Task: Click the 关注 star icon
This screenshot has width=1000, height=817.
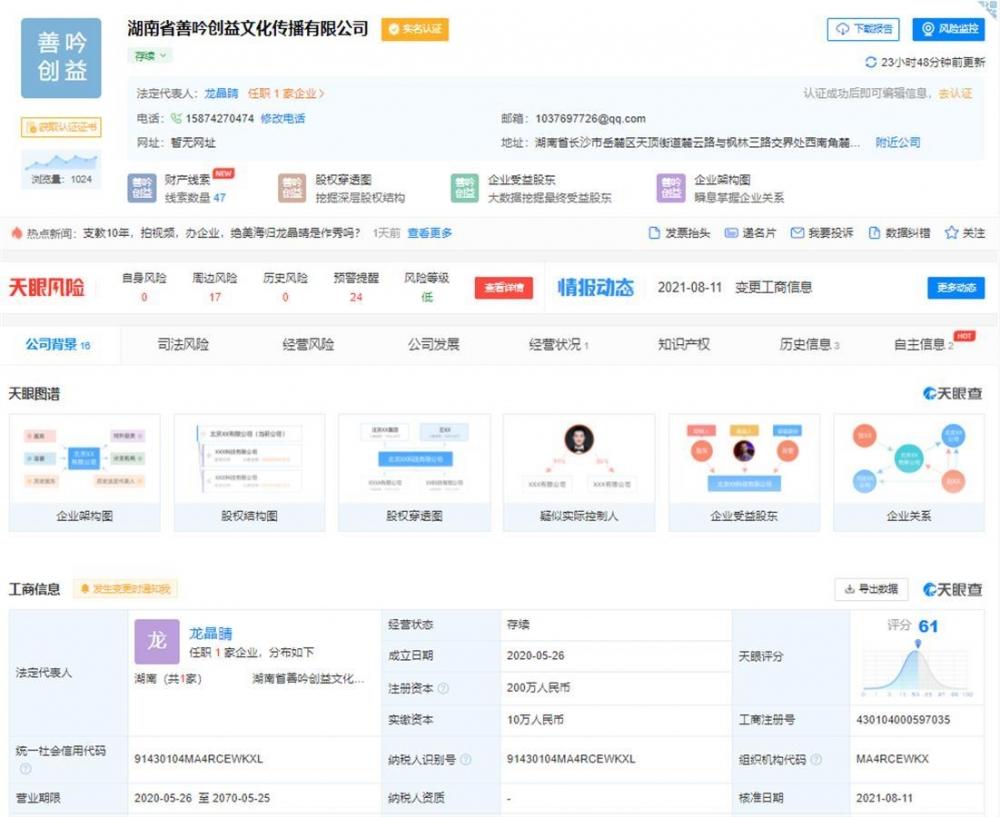Action: (951, 233)
